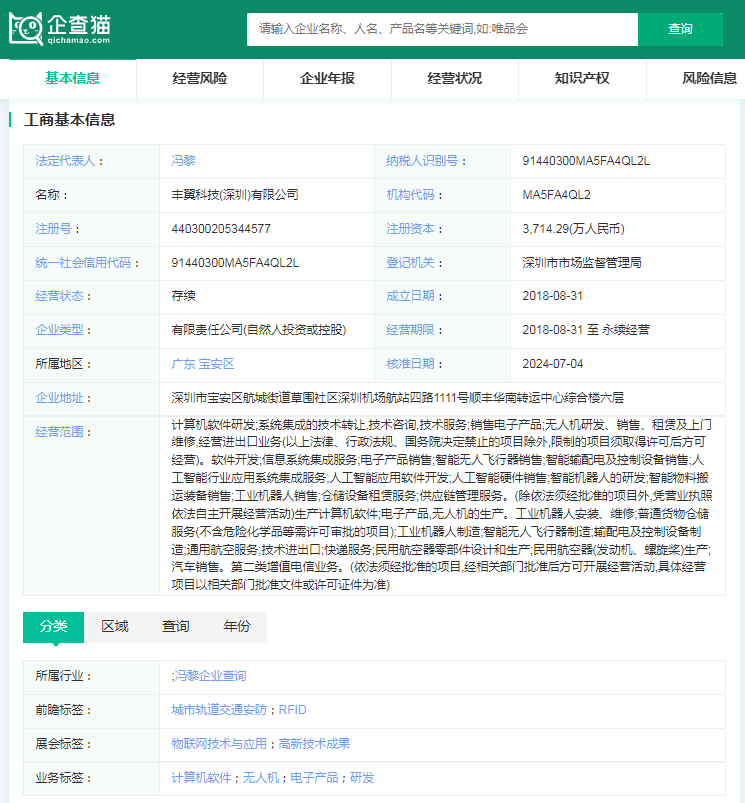745x803 pixels.
Task: Open the 高新技术成果 tag link
Action: pyautogui.click(x=314, y=744)
